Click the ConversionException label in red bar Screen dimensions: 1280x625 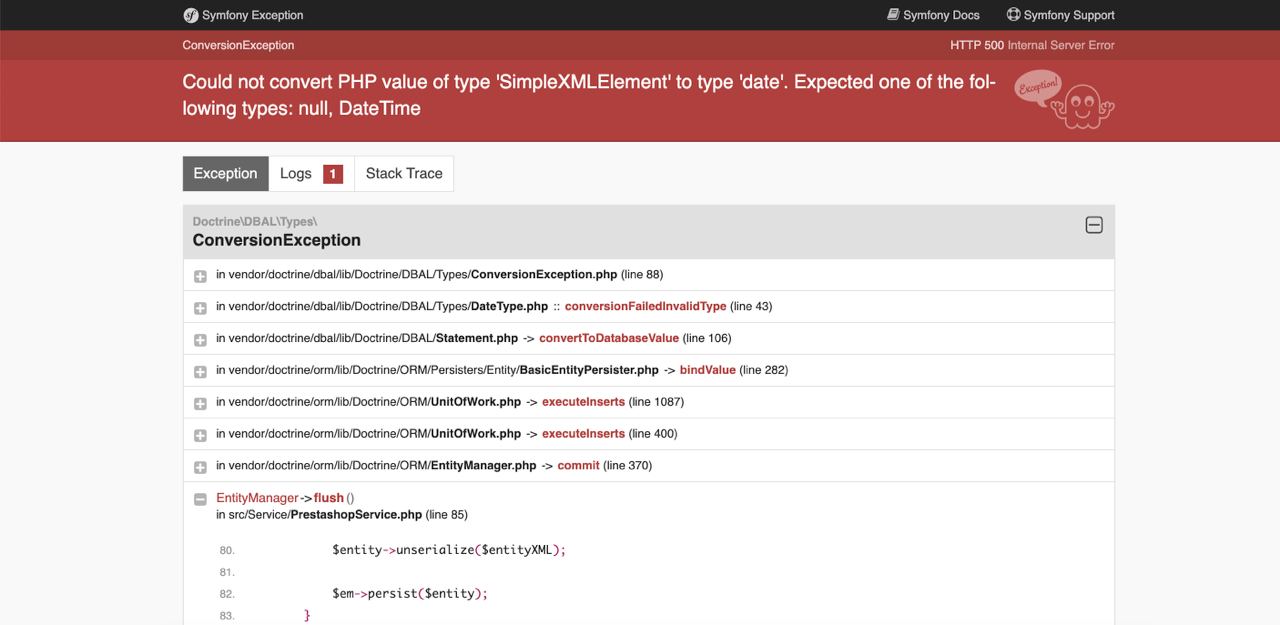(238, 45)
